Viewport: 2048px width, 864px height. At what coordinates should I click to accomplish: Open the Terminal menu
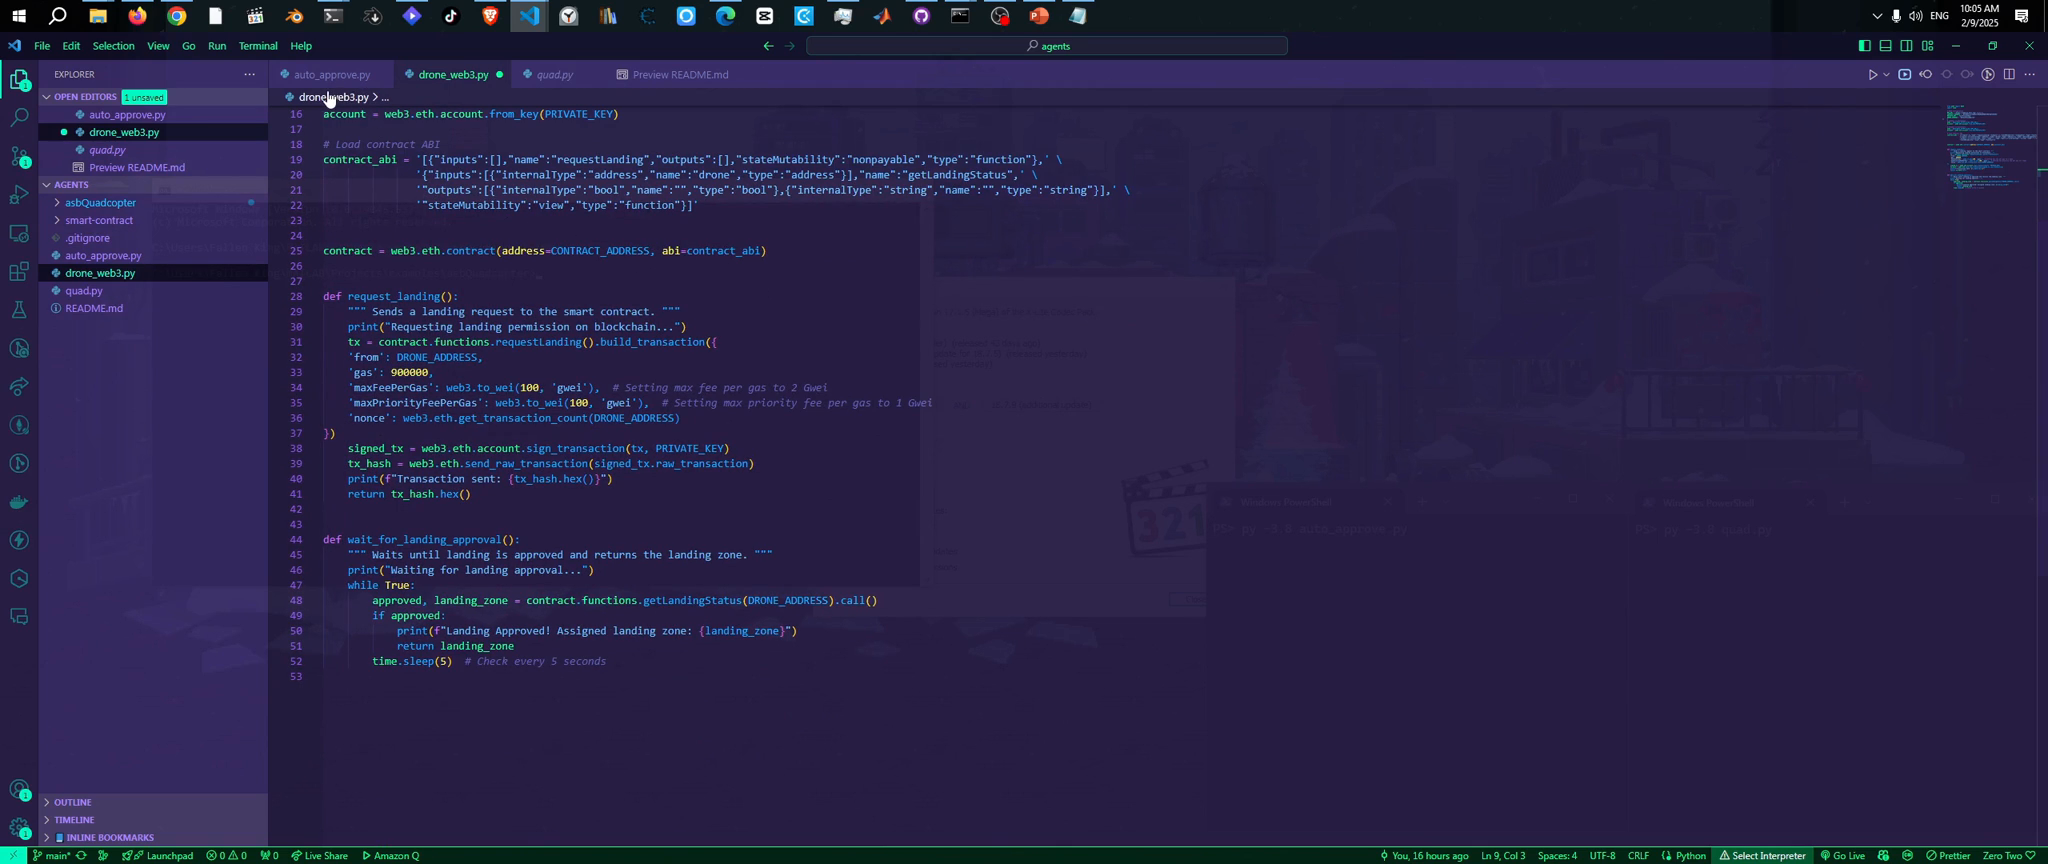tap(258, 46)
